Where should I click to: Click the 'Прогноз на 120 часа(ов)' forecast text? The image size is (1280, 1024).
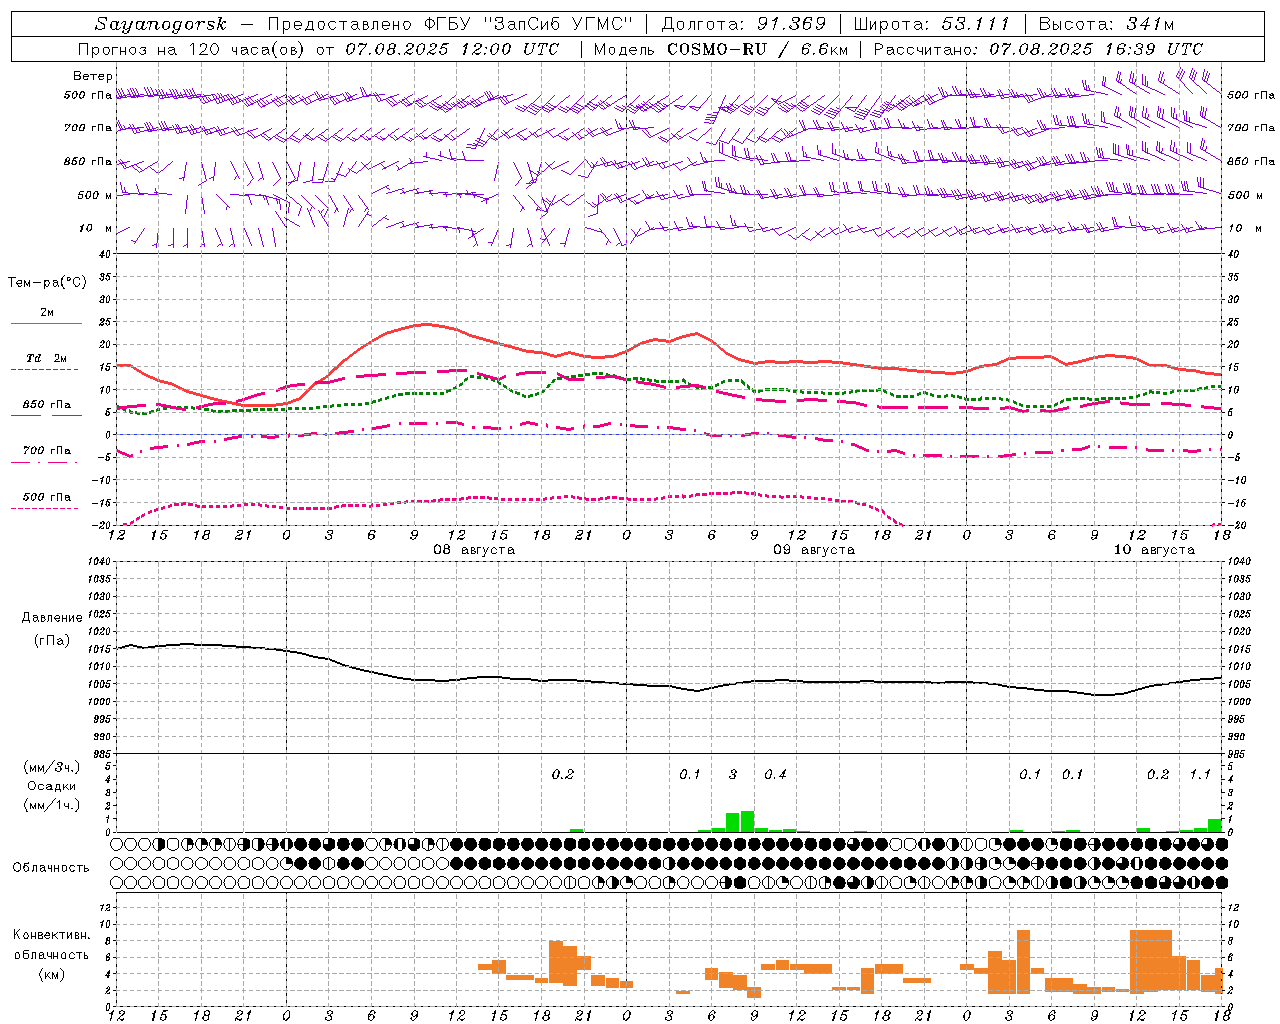(x=193, y=49)
